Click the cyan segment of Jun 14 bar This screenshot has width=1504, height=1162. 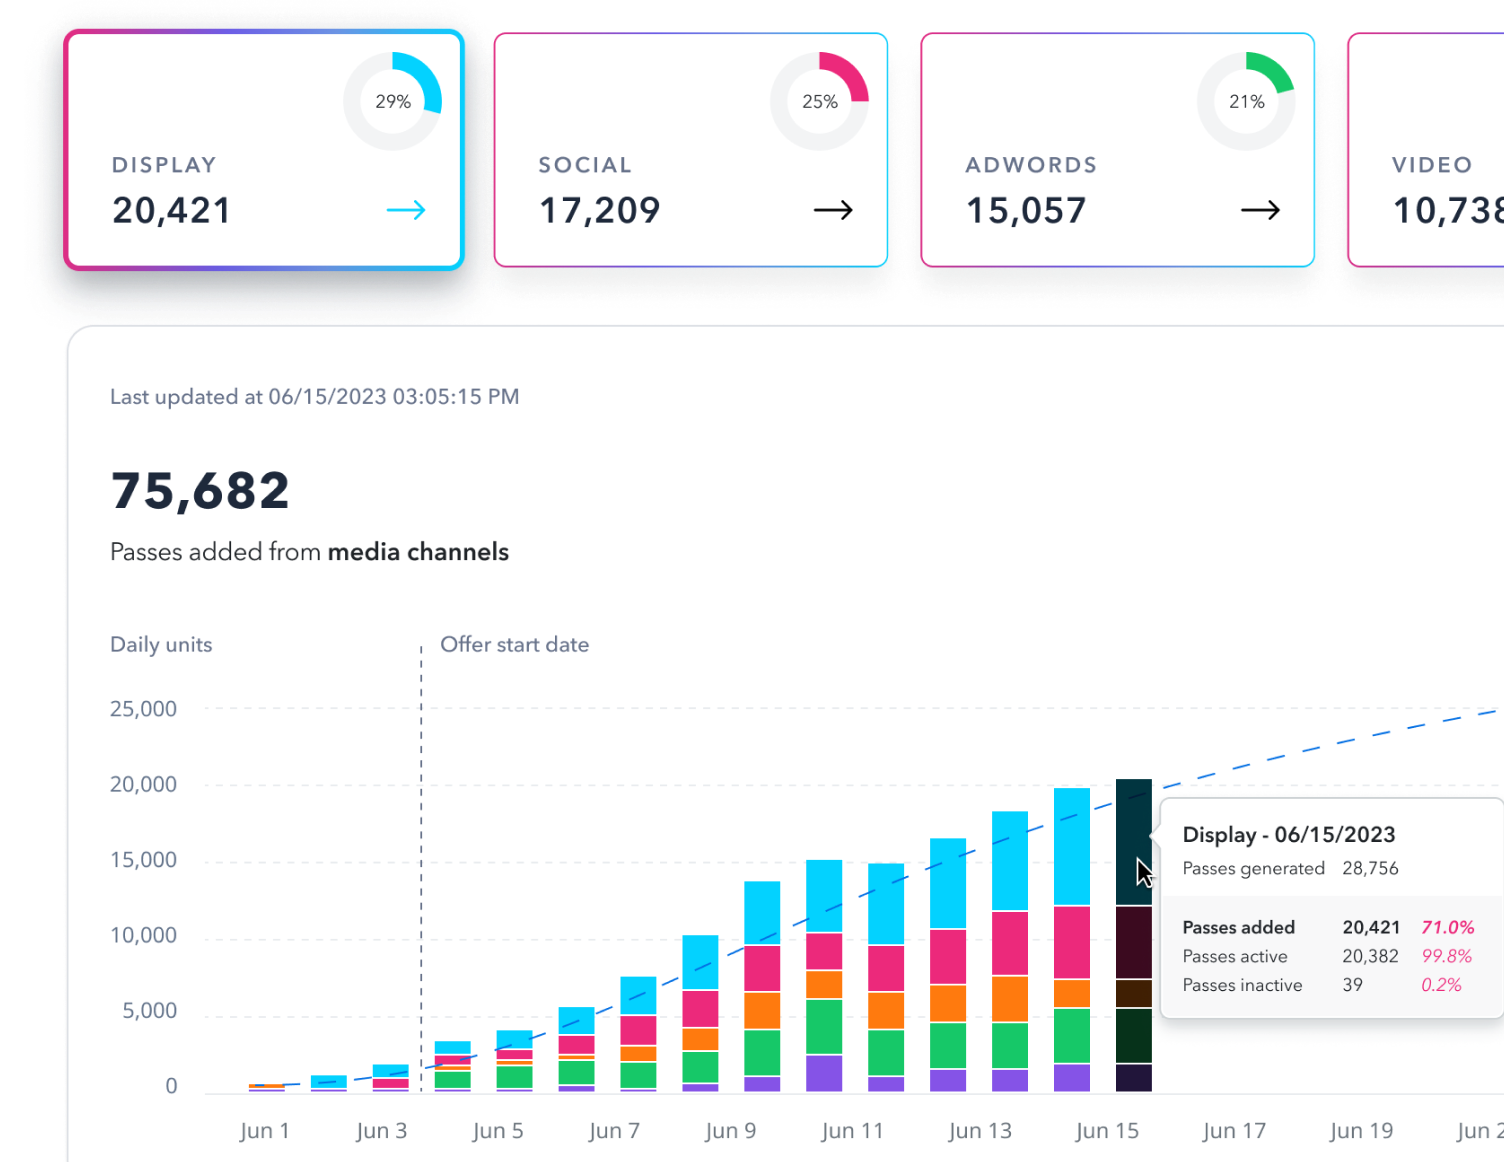(1072, 846)
